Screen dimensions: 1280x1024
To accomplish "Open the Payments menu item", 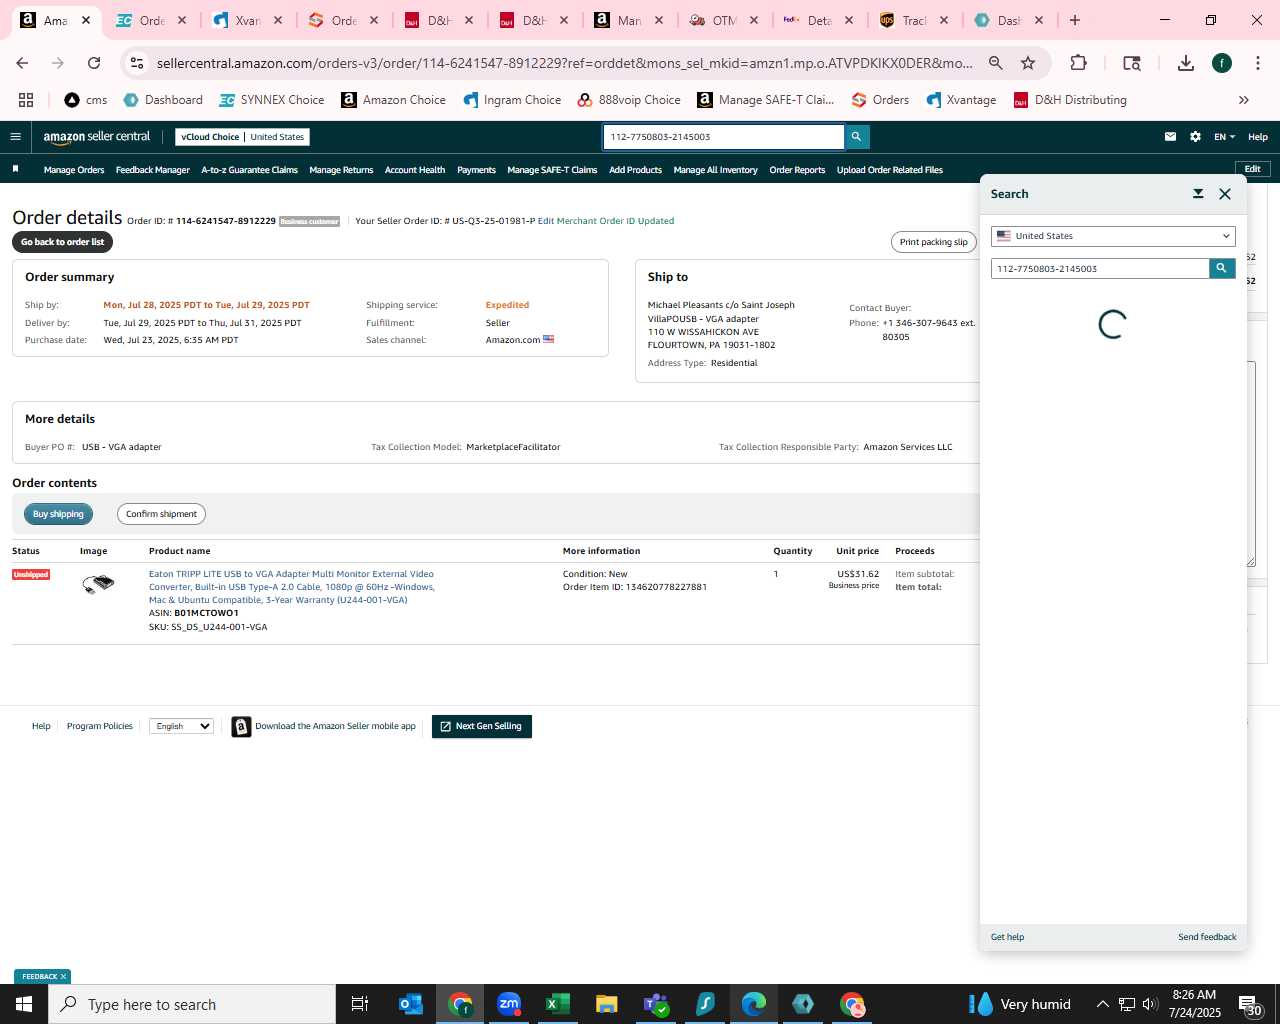I will coord(476,170).
